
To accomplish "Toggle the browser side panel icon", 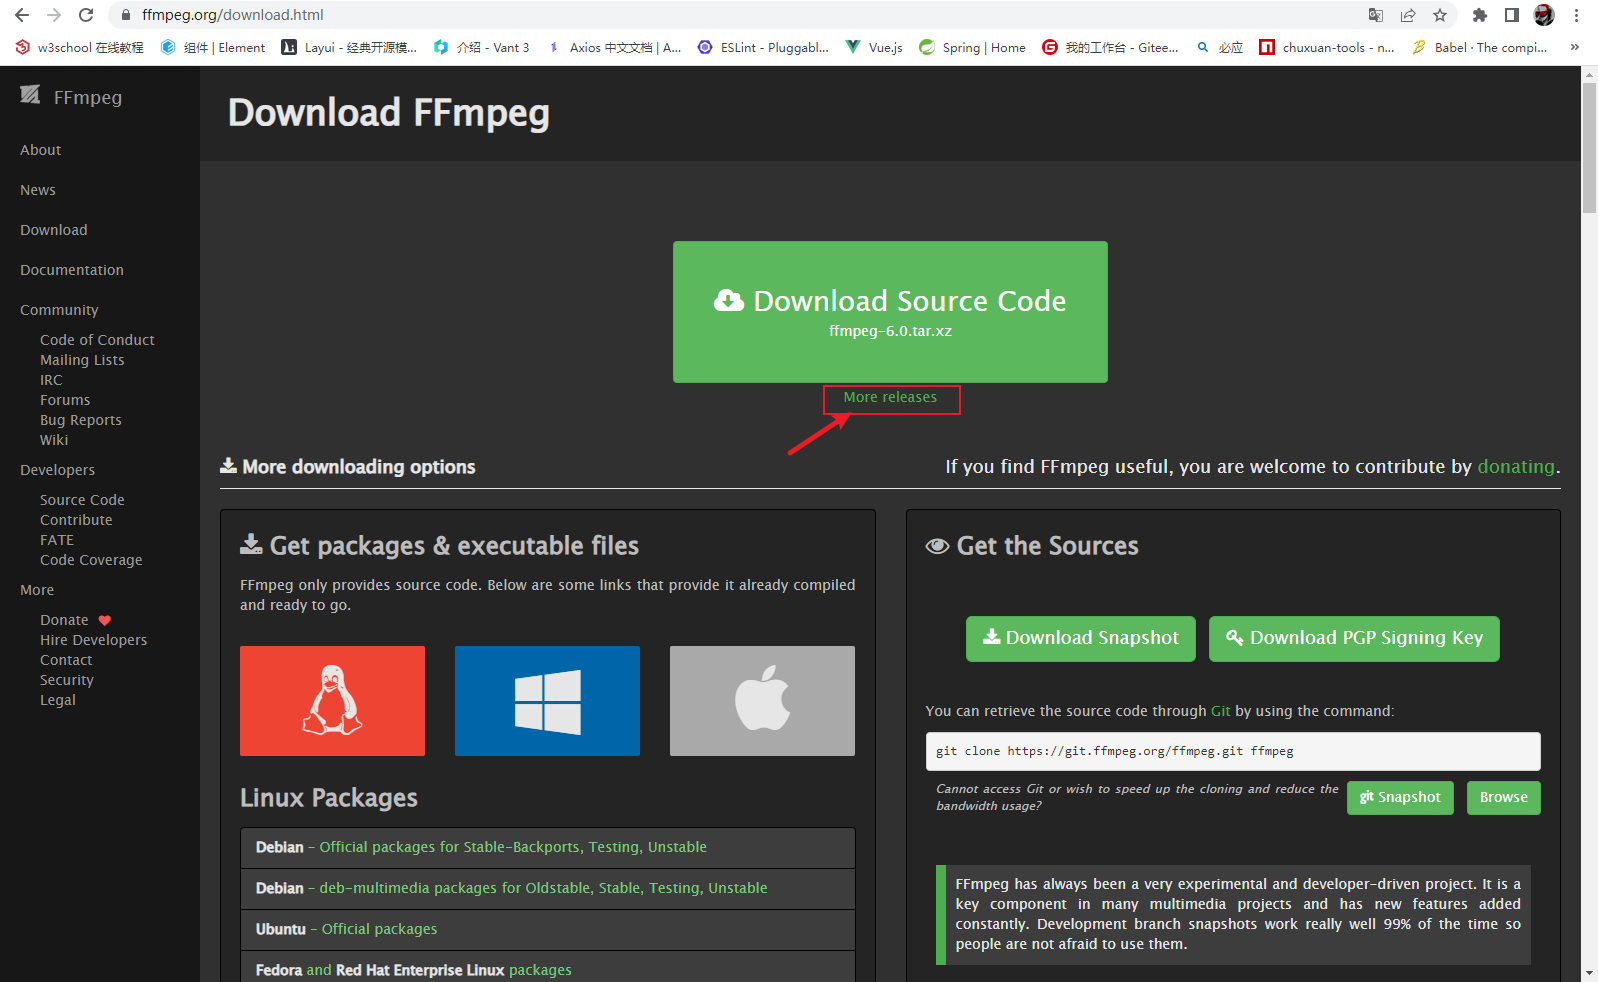I will point(1512,15).
